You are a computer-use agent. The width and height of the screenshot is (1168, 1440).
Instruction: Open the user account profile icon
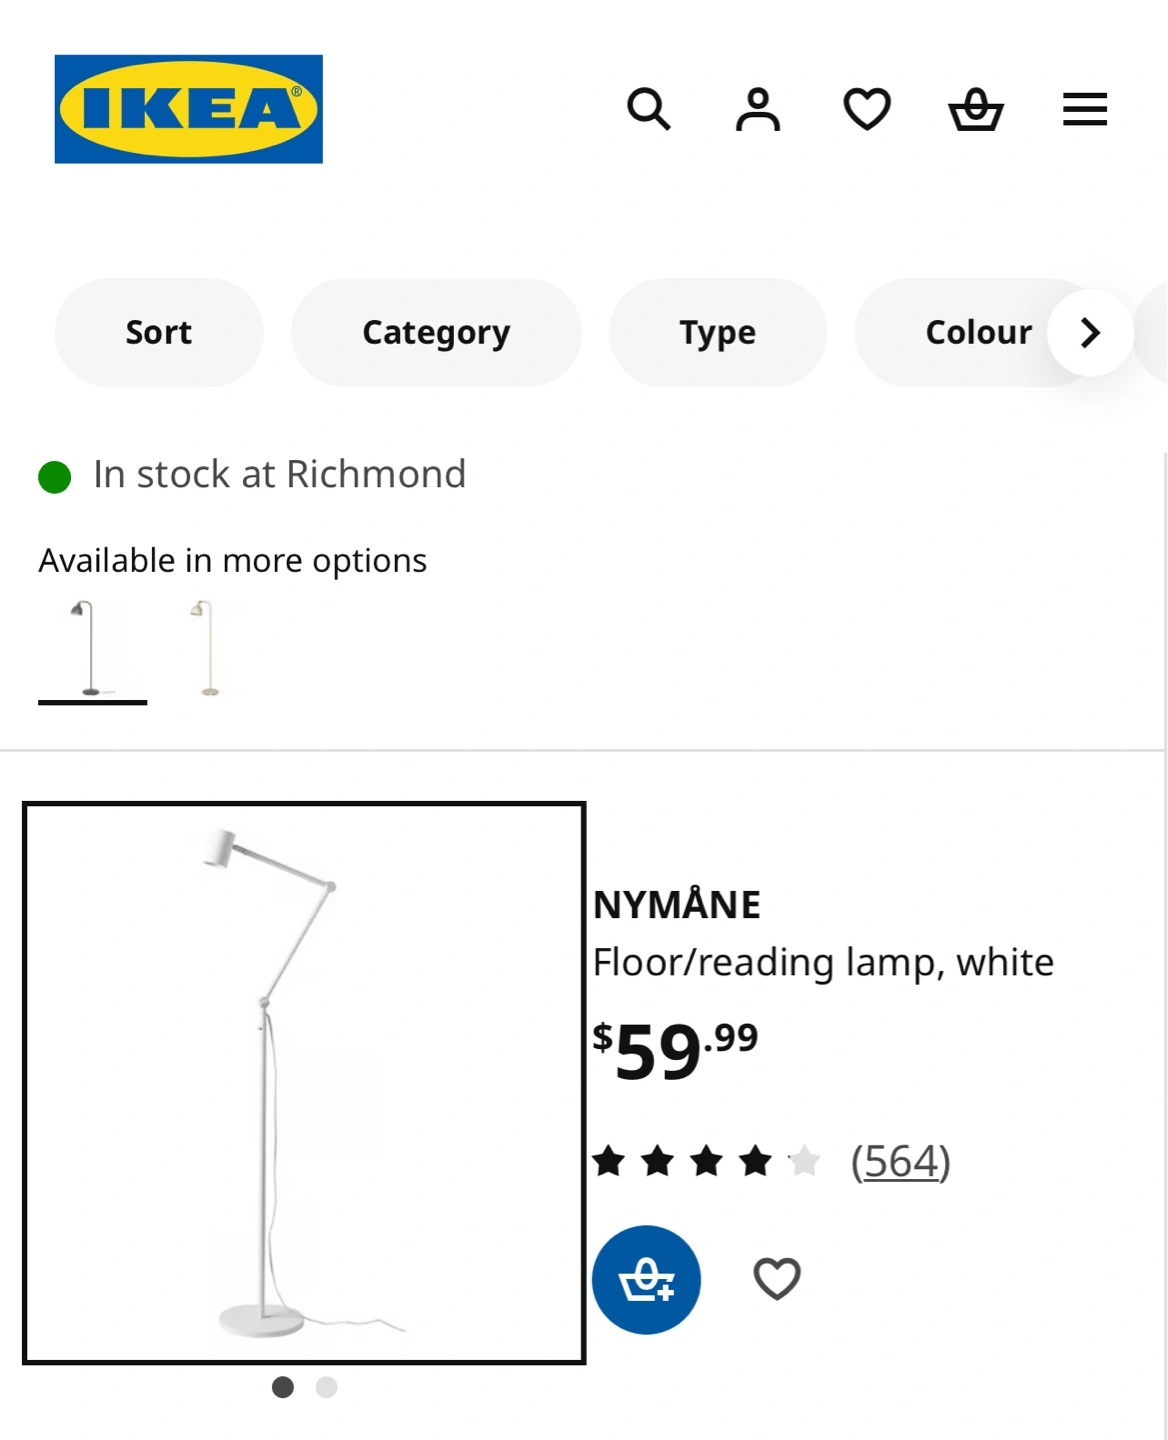757,109
